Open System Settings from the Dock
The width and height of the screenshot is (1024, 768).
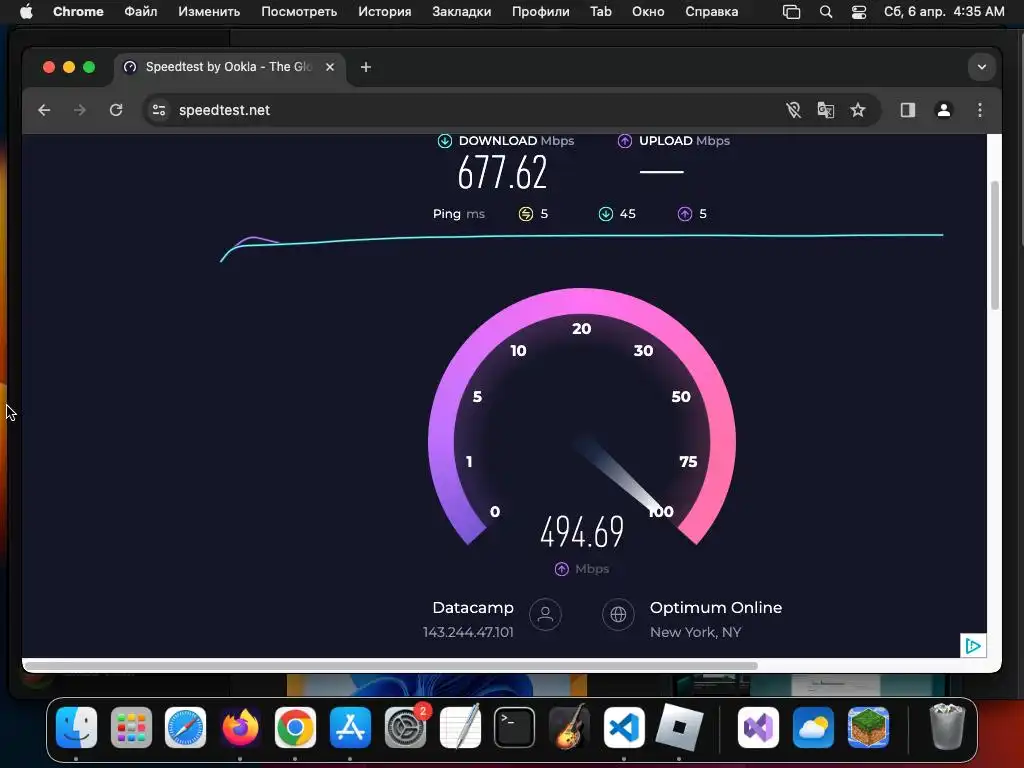(x=405, y=728)
